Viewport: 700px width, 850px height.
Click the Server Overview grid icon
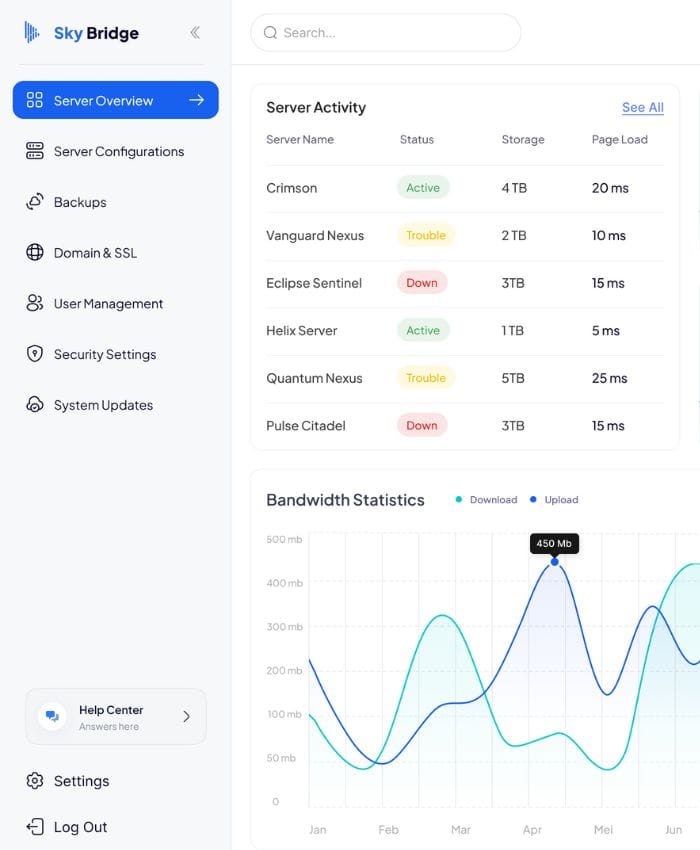pyautogui.click(x=35, y=100)
